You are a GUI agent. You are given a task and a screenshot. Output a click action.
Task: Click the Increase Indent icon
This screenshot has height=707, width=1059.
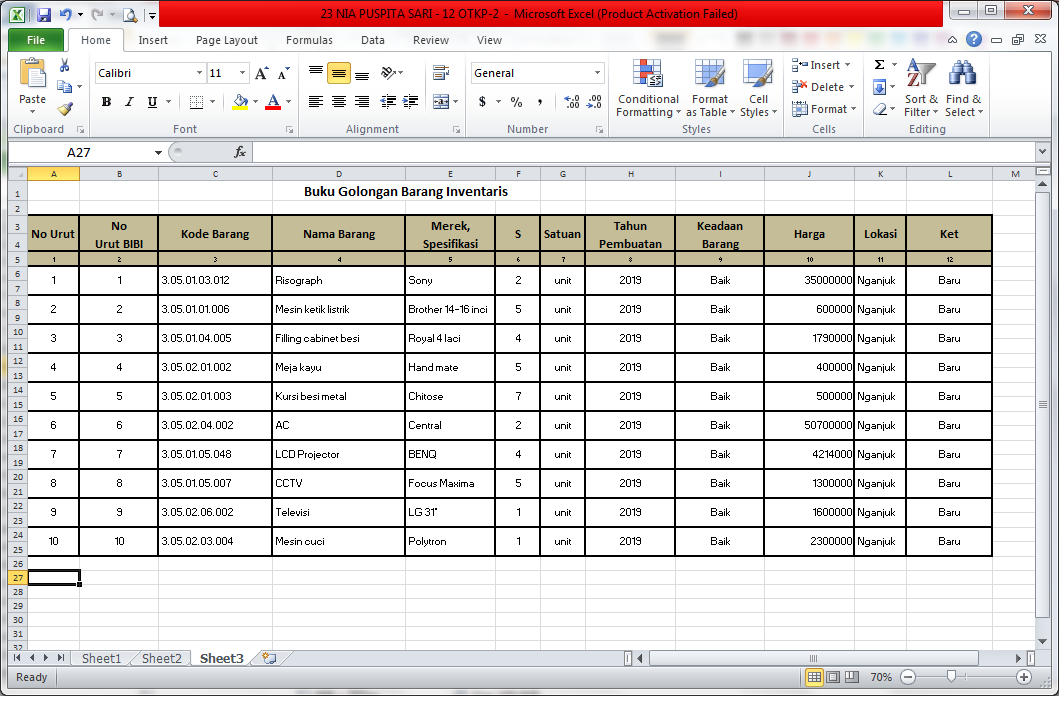click(410, 102)
